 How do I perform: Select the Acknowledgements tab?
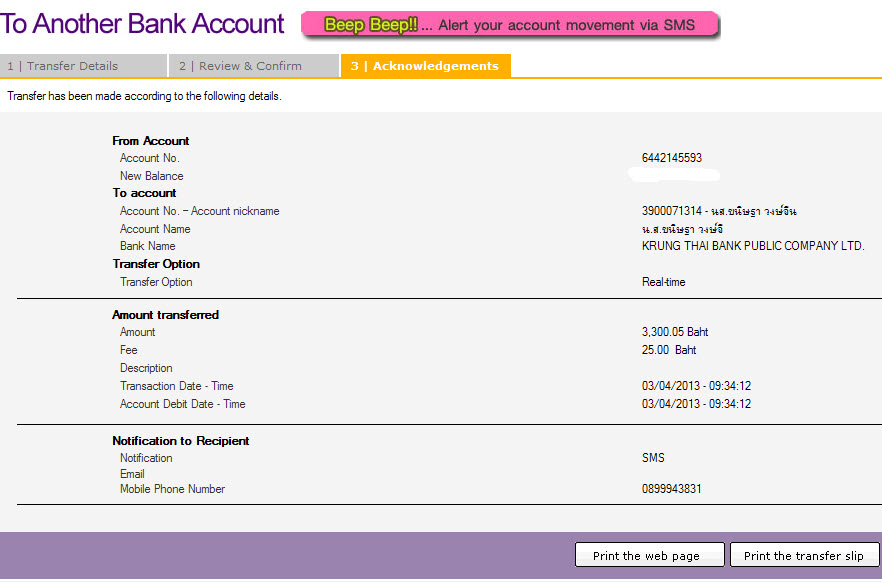(425, 66)
